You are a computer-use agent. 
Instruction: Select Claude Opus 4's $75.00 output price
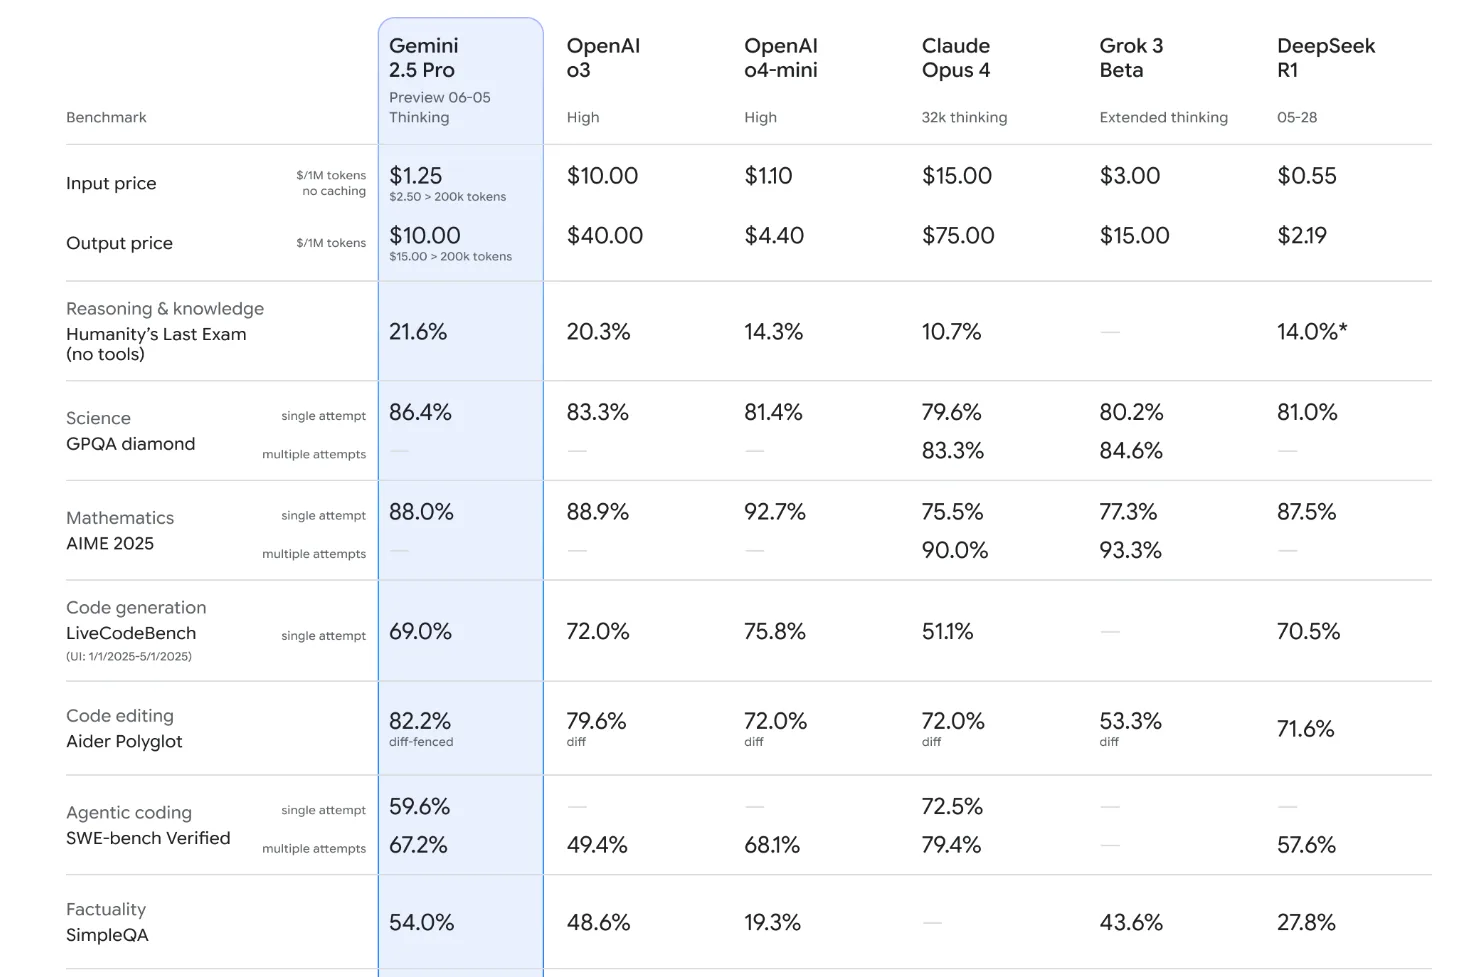click(x=958, y=236)
